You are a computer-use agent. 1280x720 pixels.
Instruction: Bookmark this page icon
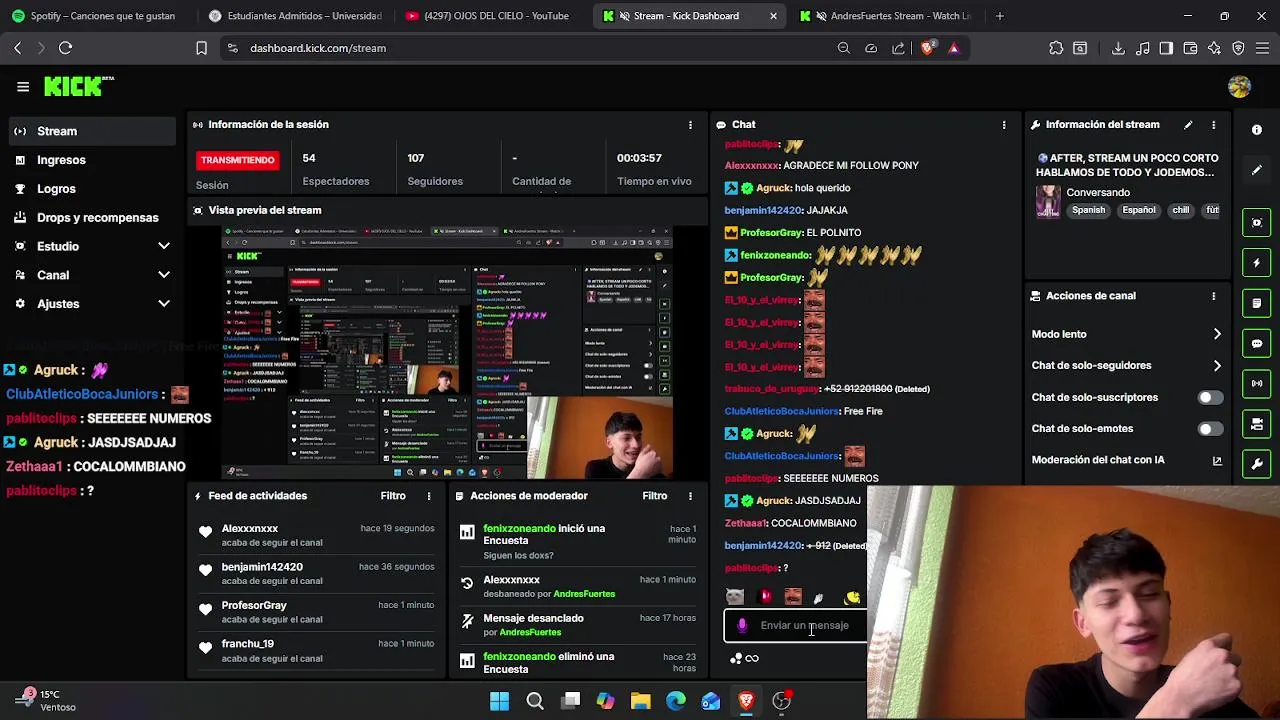tap(201, 48)
